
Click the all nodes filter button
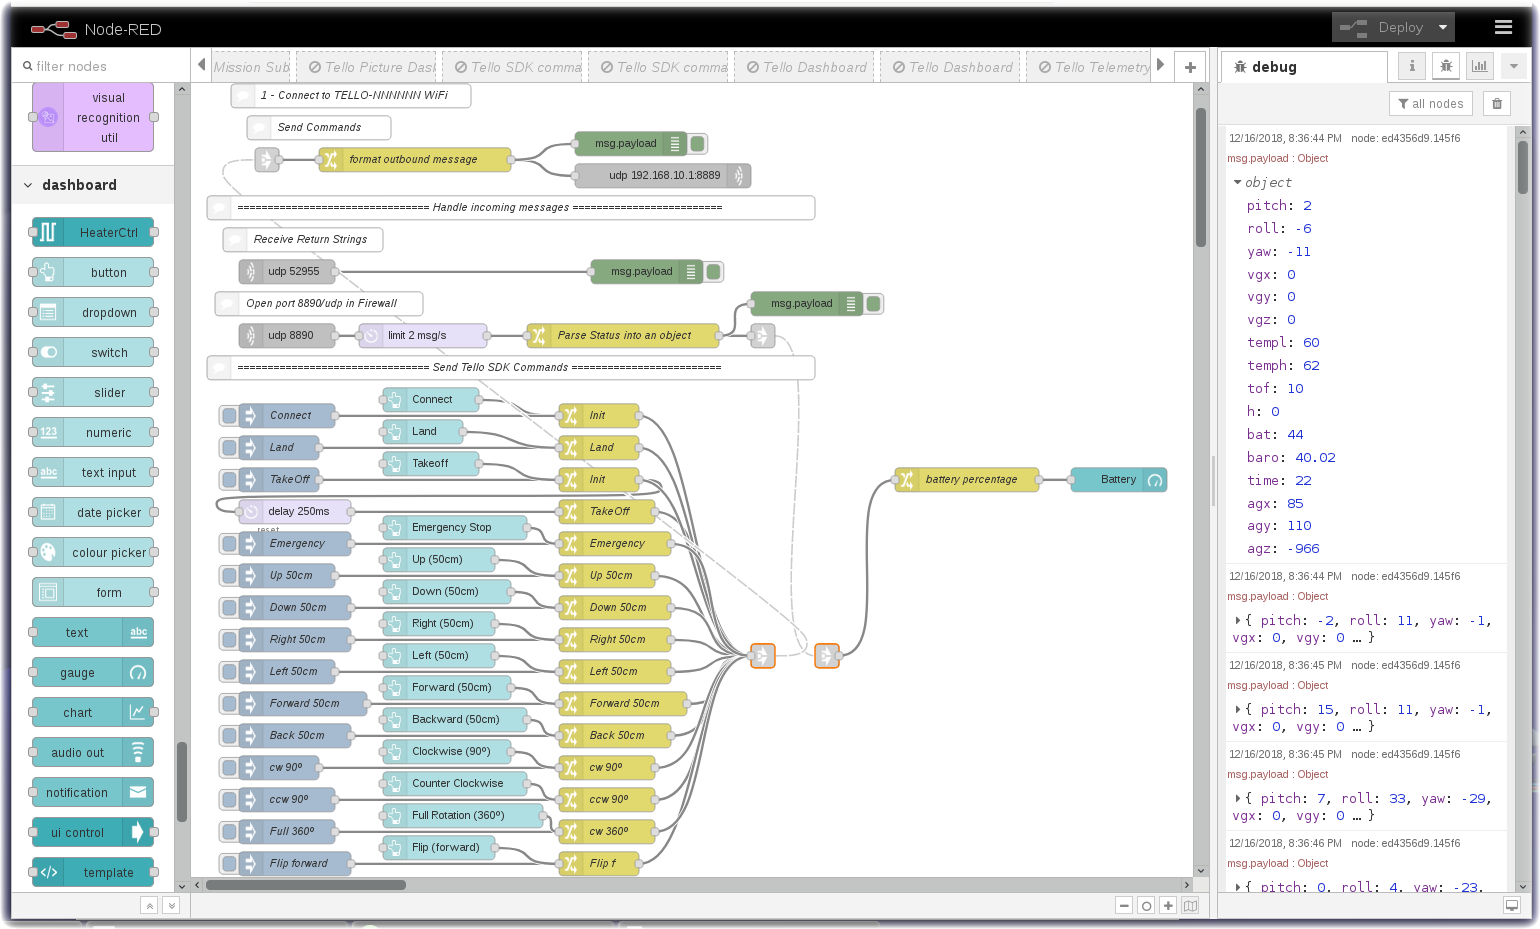point(1430,104)
